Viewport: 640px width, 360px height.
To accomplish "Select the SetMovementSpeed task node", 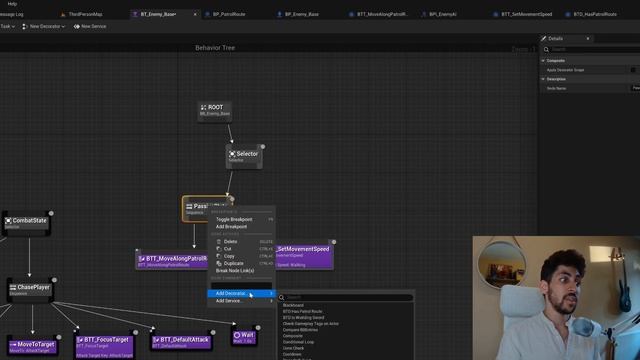I will coord(304,256).
